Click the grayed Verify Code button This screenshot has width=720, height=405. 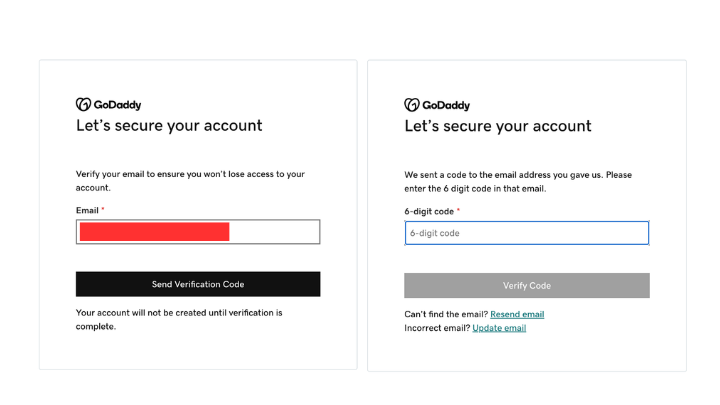527,286
